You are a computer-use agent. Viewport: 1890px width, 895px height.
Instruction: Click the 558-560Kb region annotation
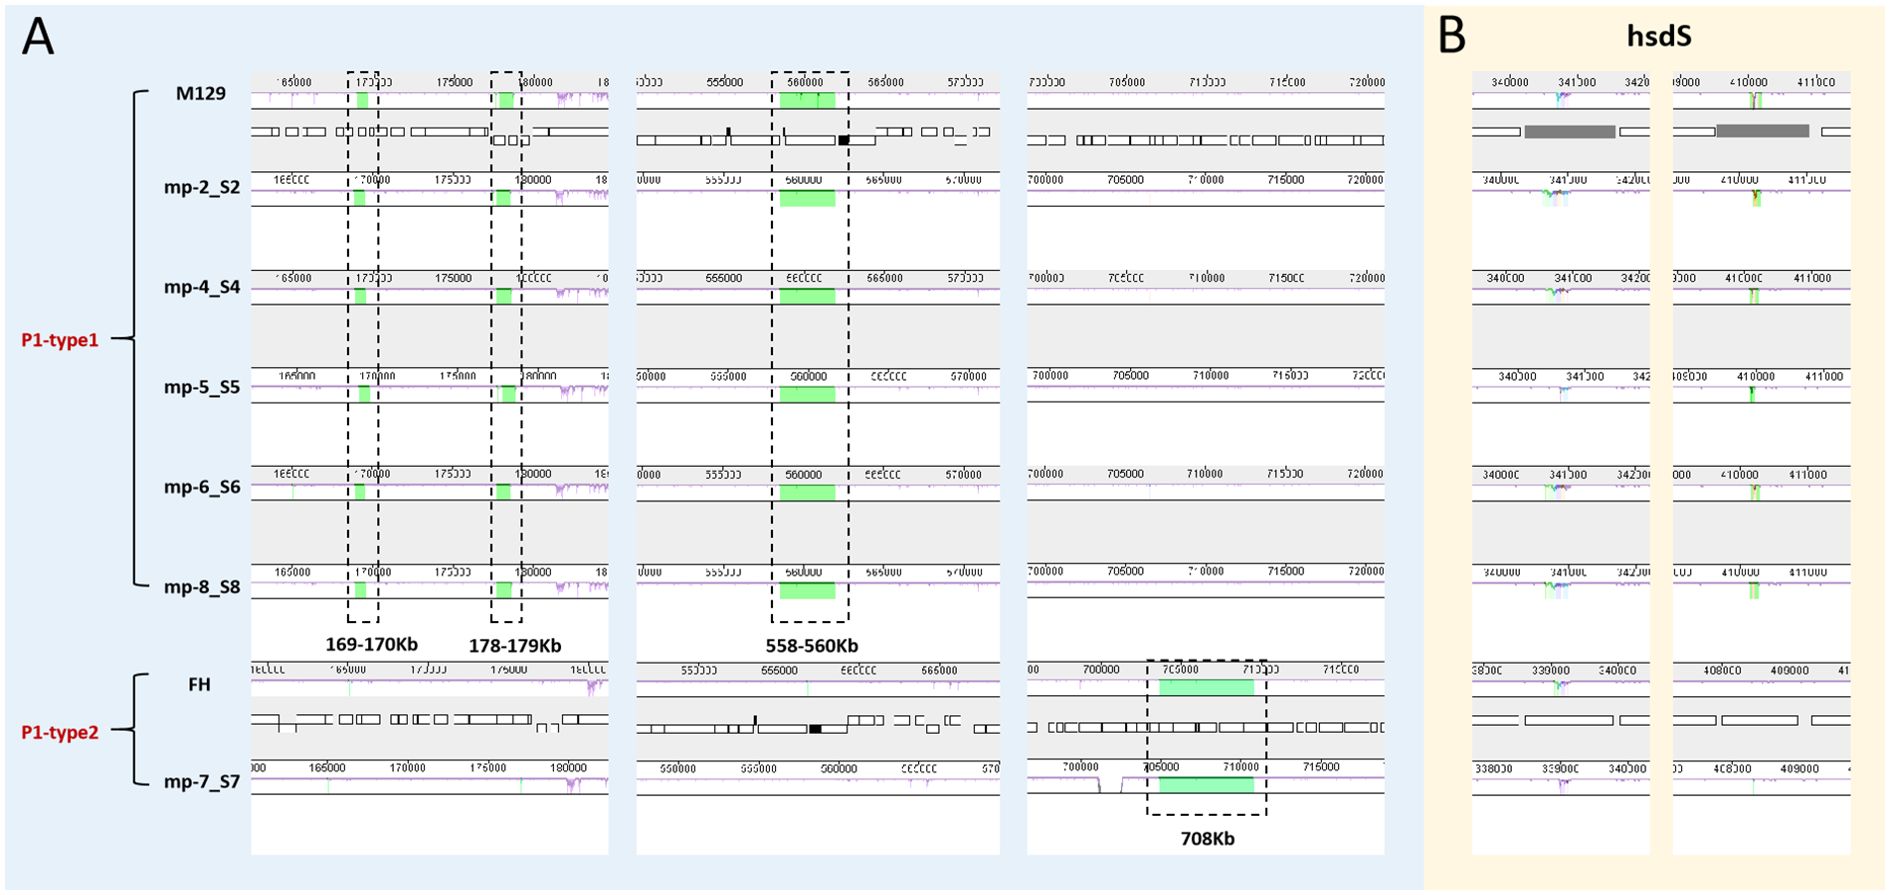[x=812, y=646]
